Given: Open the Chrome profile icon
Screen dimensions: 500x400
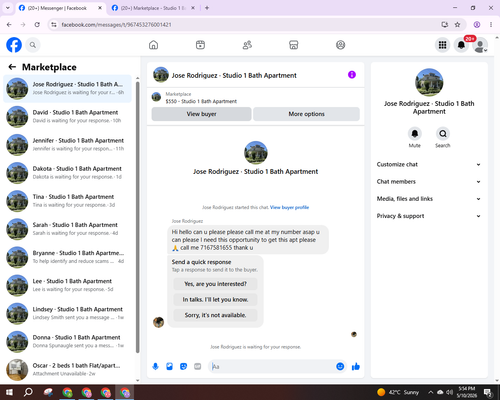Looking at the screenshot, I should (477, 25).
